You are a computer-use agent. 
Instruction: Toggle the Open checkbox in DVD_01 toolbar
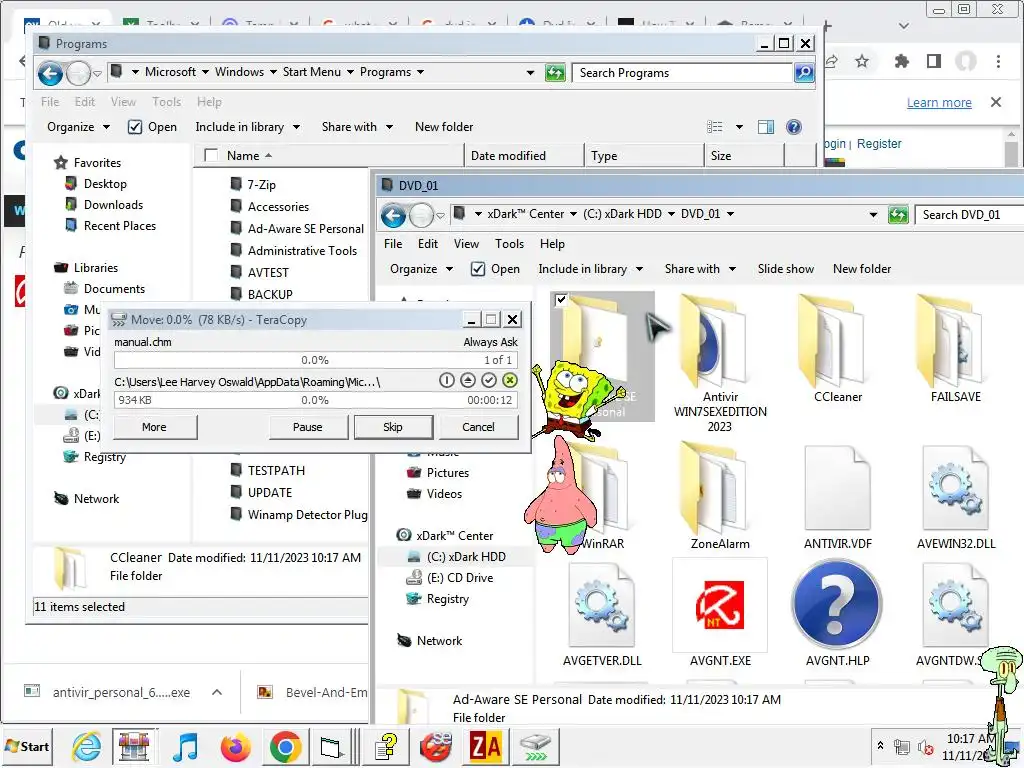[x=478, y=269]
